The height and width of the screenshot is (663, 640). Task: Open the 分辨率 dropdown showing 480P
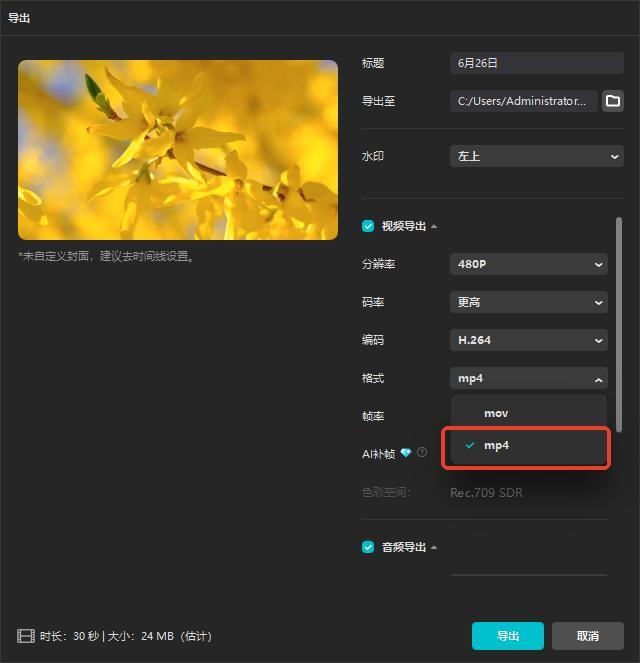[528, 264]
